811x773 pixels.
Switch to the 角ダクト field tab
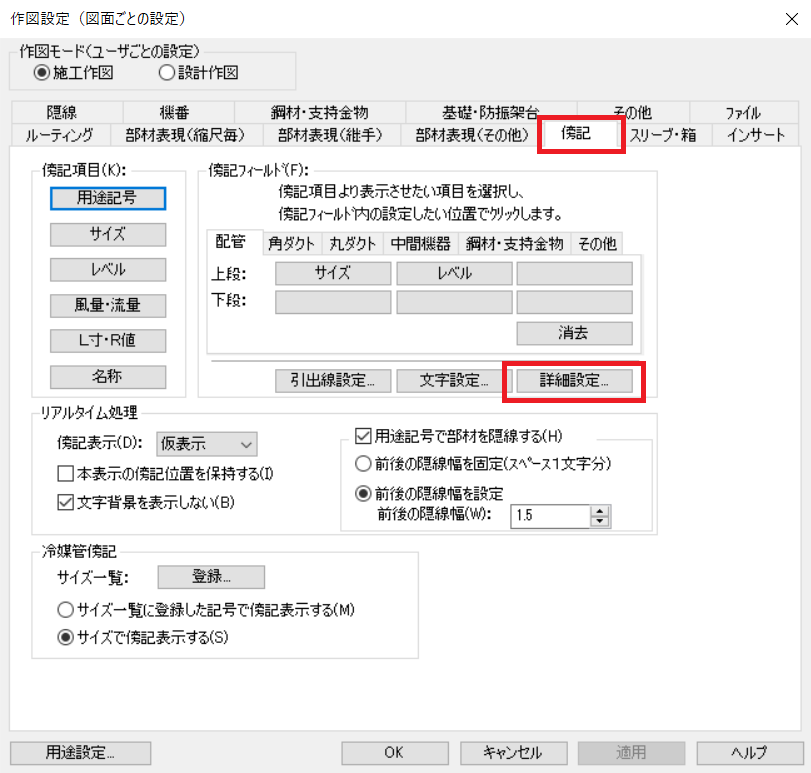coord(291,243)
